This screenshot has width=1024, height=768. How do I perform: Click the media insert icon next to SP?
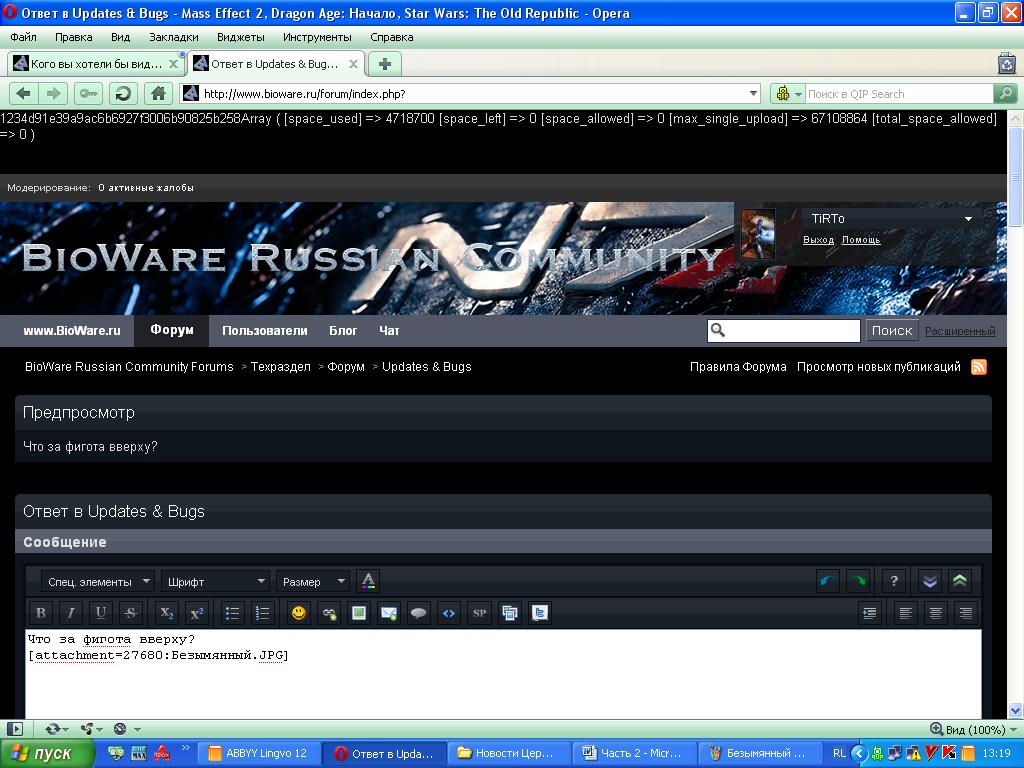pos(509,613)
